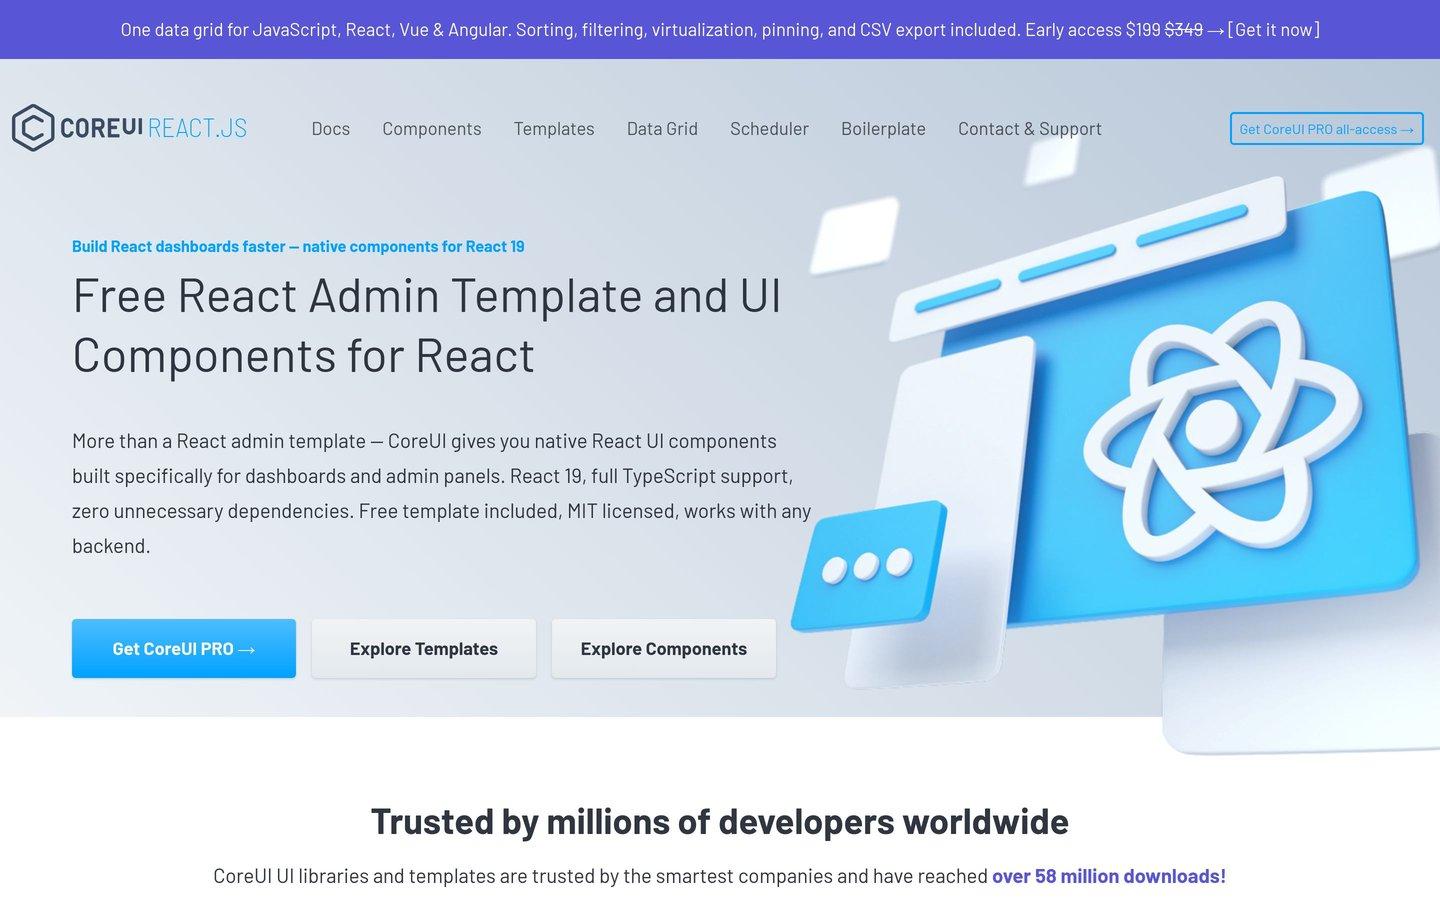The height and width of the screenshot is (900, 1440).
Task: Open the Docs menu item
Action: point(330,129)
